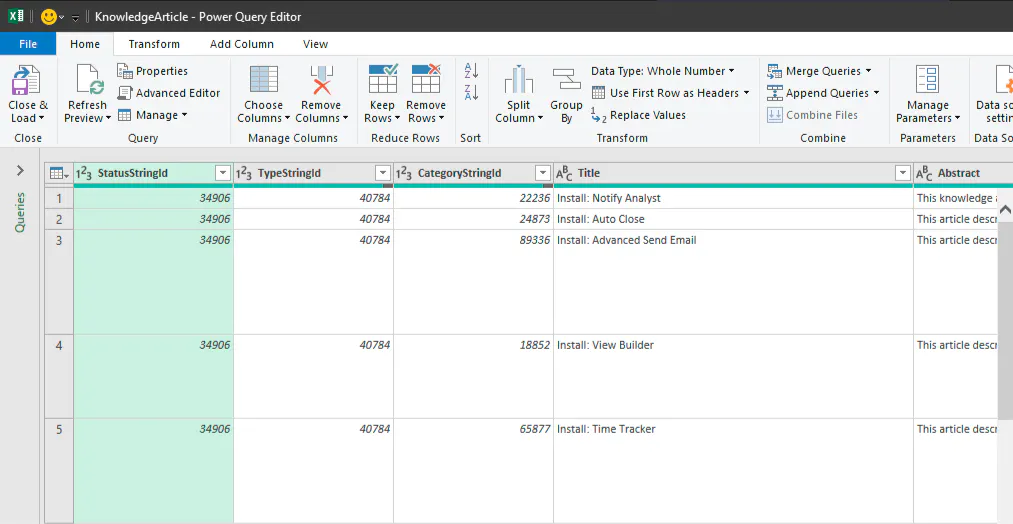Expand the Merge Queries dropdown arrow

[868, 71]
